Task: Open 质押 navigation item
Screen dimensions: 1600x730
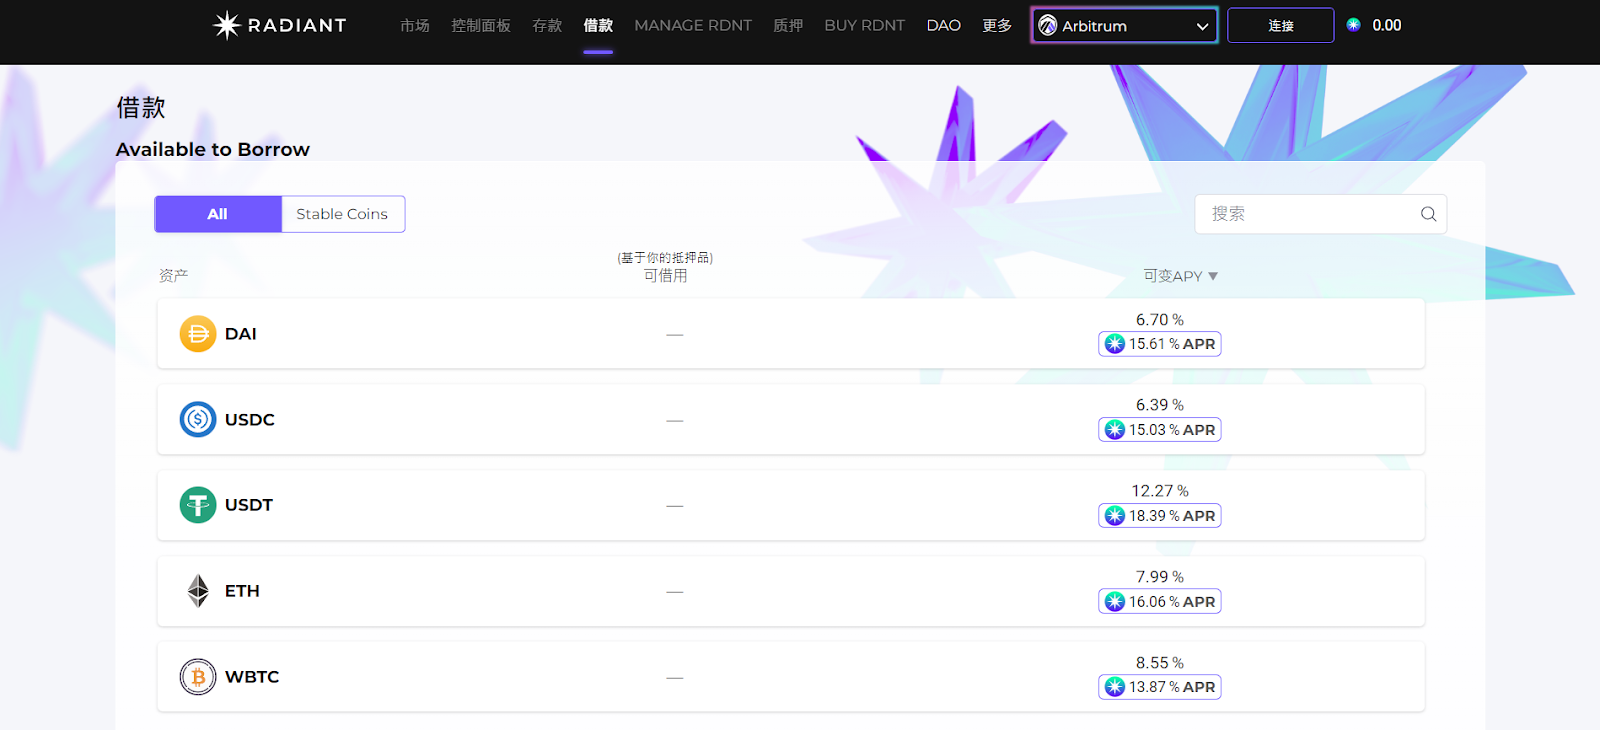Action: pyautogui.click(x=788, y=25)
